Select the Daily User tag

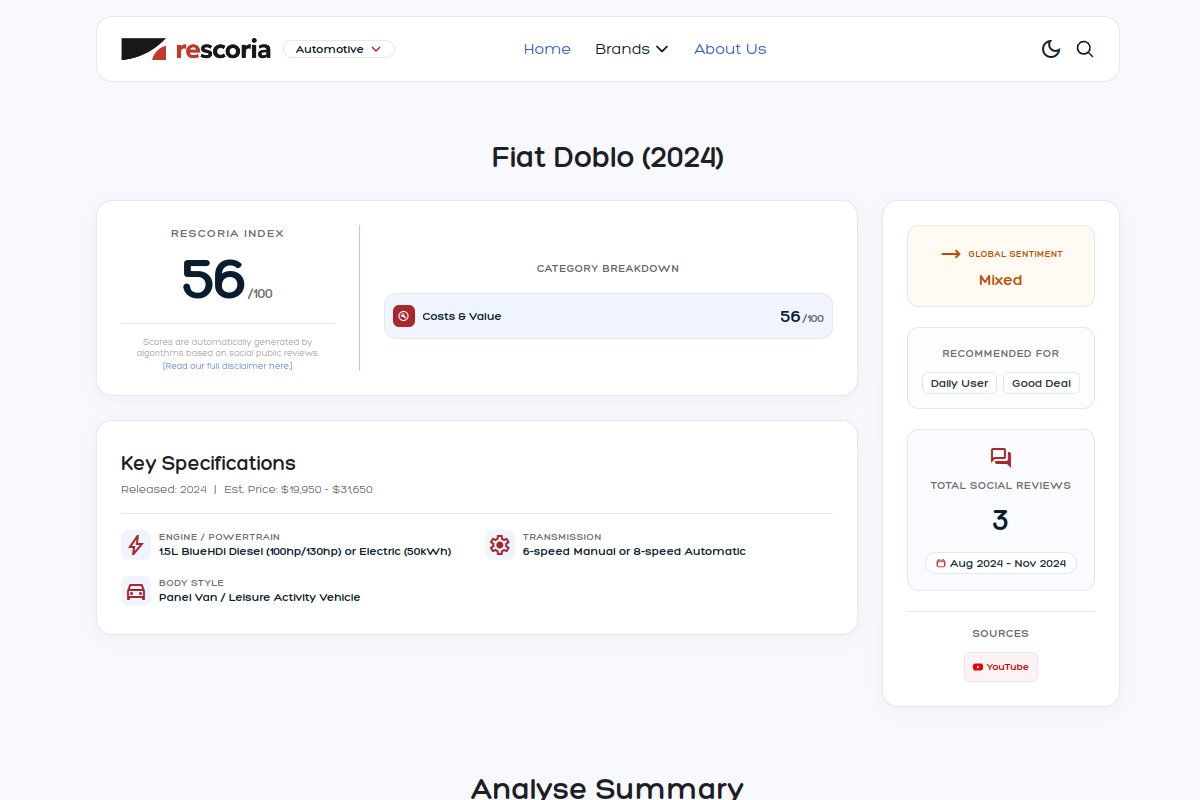pos(959,383)
